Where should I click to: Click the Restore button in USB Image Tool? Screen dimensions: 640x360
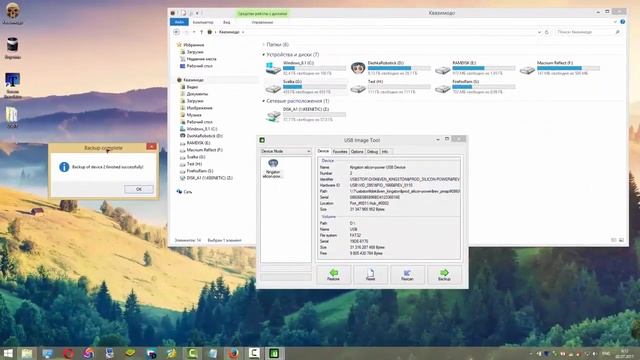point(333,275)
